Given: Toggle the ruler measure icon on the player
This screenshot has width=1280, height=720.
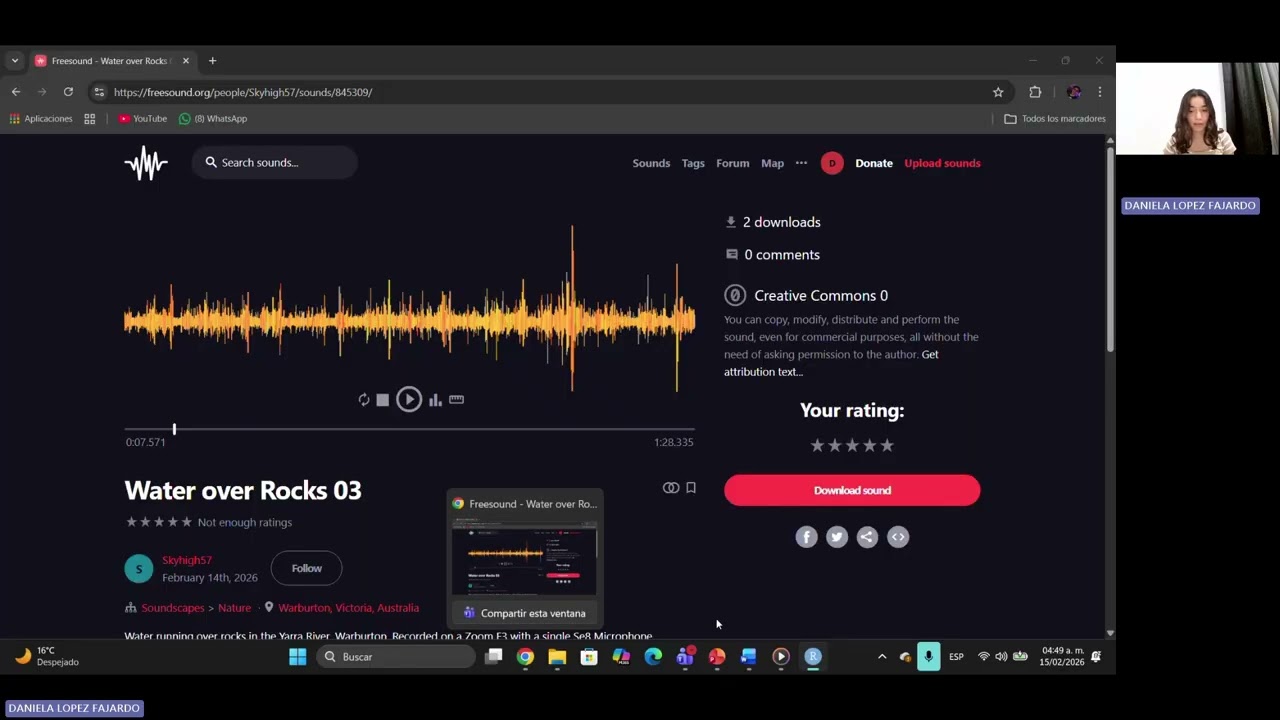Looking at the screenshot, I should click(x=456, y=399).
